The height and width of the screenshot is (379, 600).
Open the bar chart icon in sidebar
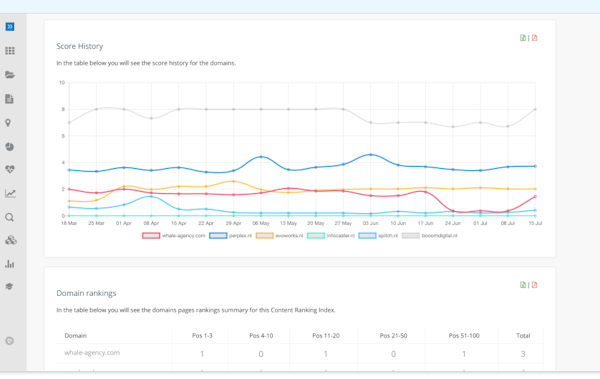point(10,264)
